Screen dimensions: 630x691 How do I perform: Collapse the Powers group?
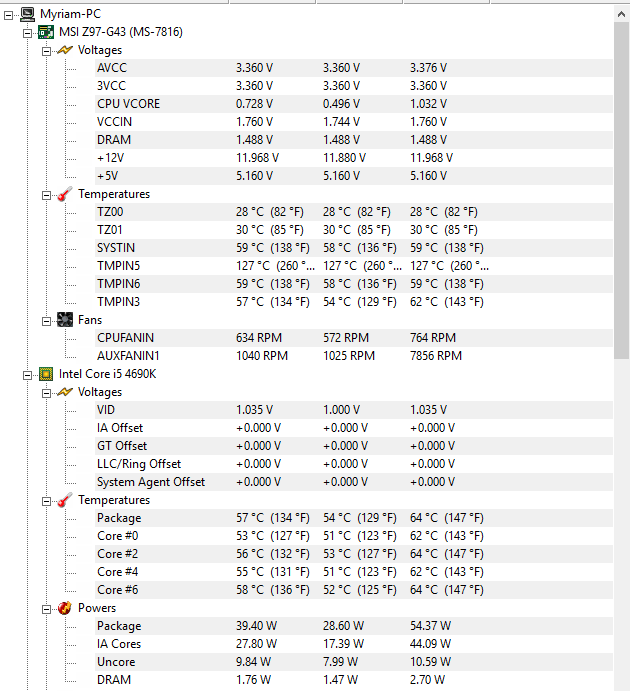point(46,609)
